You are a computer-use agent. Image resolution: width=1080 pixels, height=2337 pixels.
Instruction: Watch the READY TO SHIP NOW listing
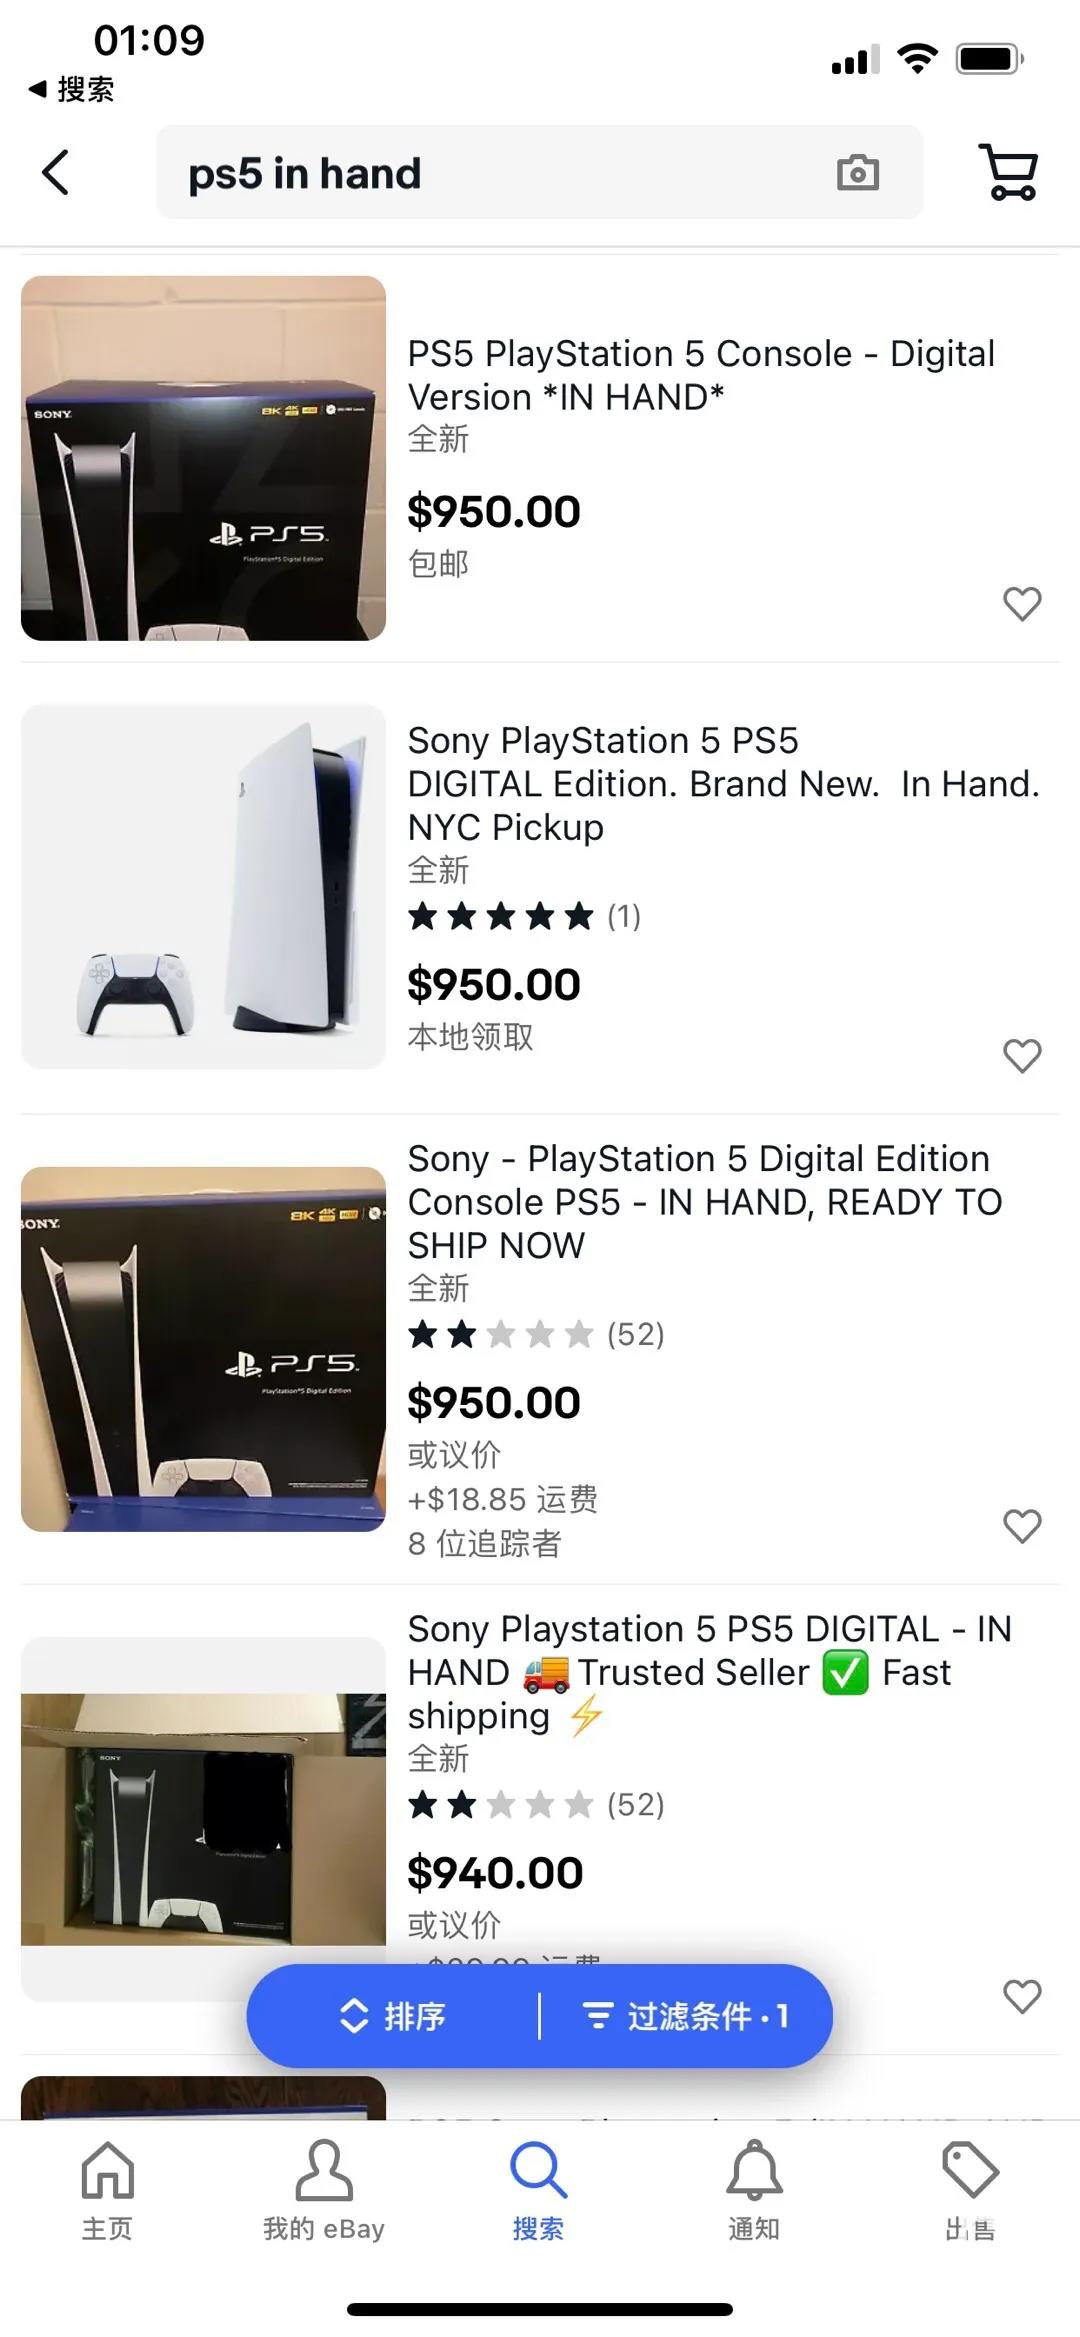tap(1022, 1526)
